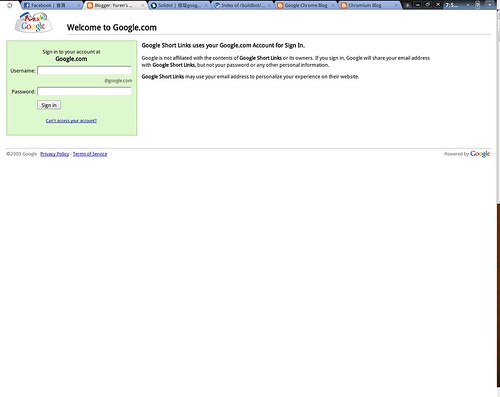
Task: Close the Index of /buildbot/ tab
Action: [x=269, y=5]
